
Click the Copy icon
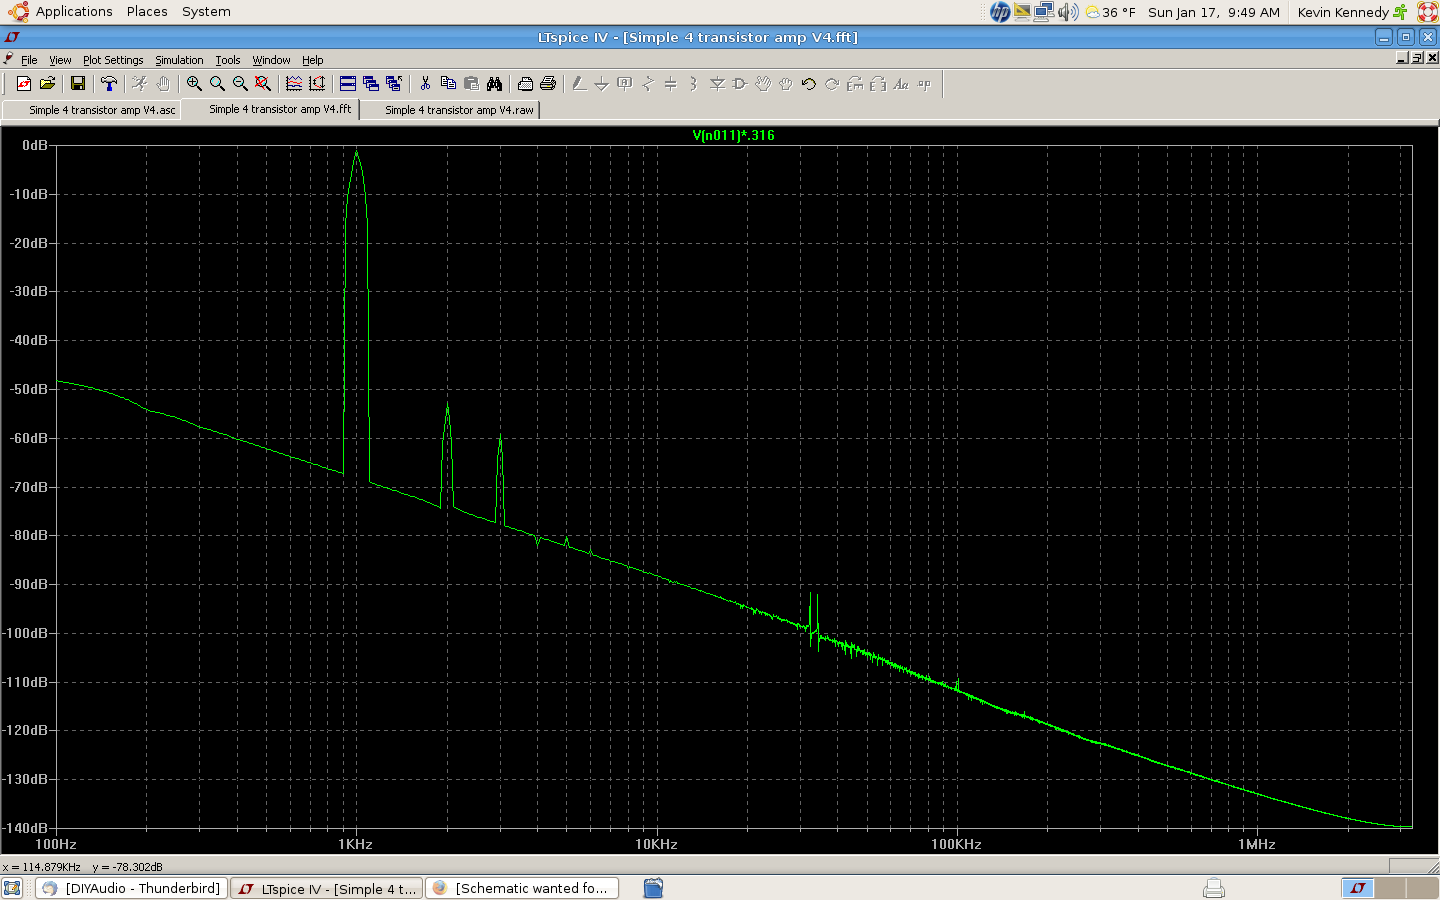(x=448, y=84)
